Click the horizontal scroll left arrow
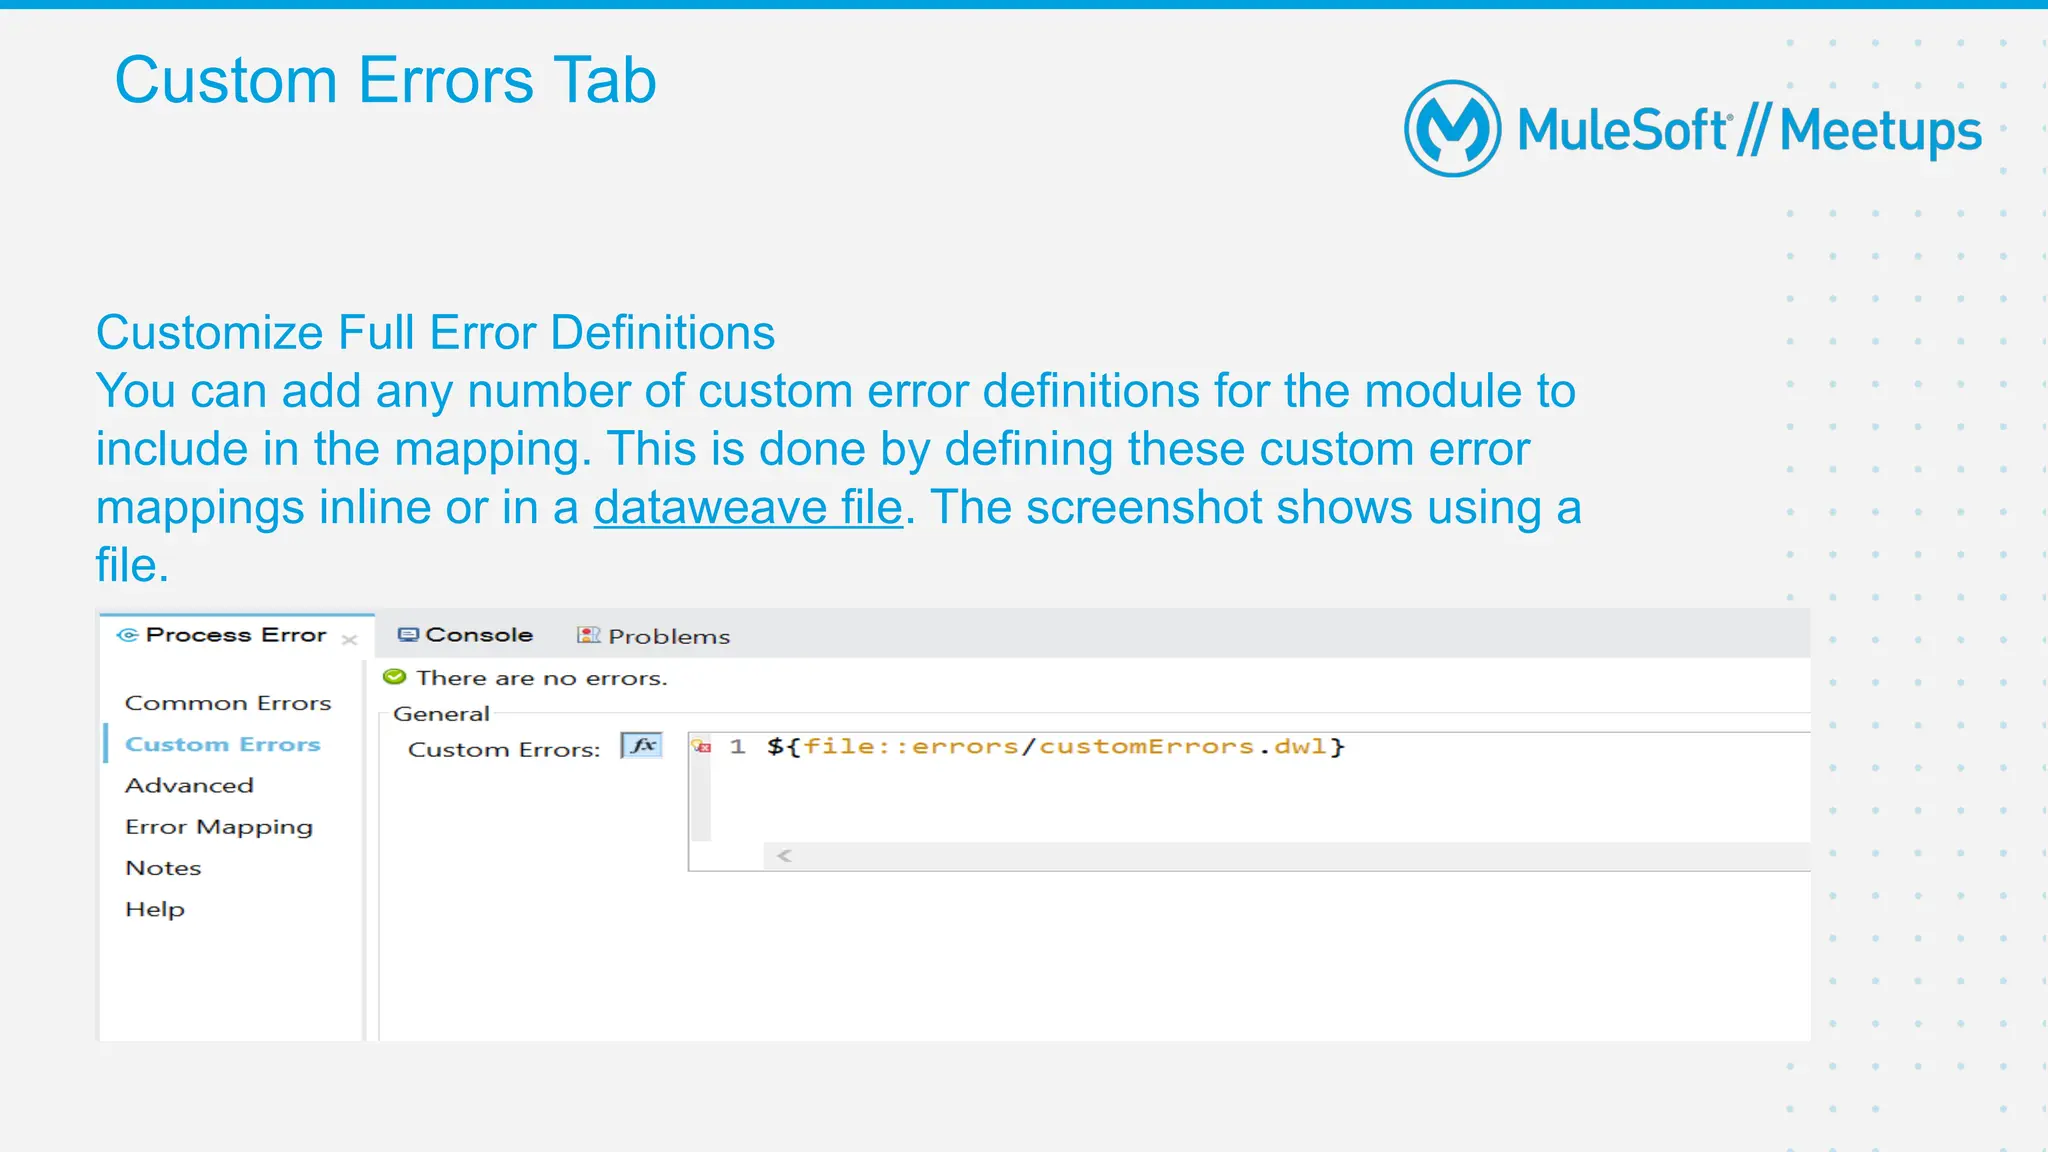The width and height of the screenshot is (2048, 1152). point(784,856)
